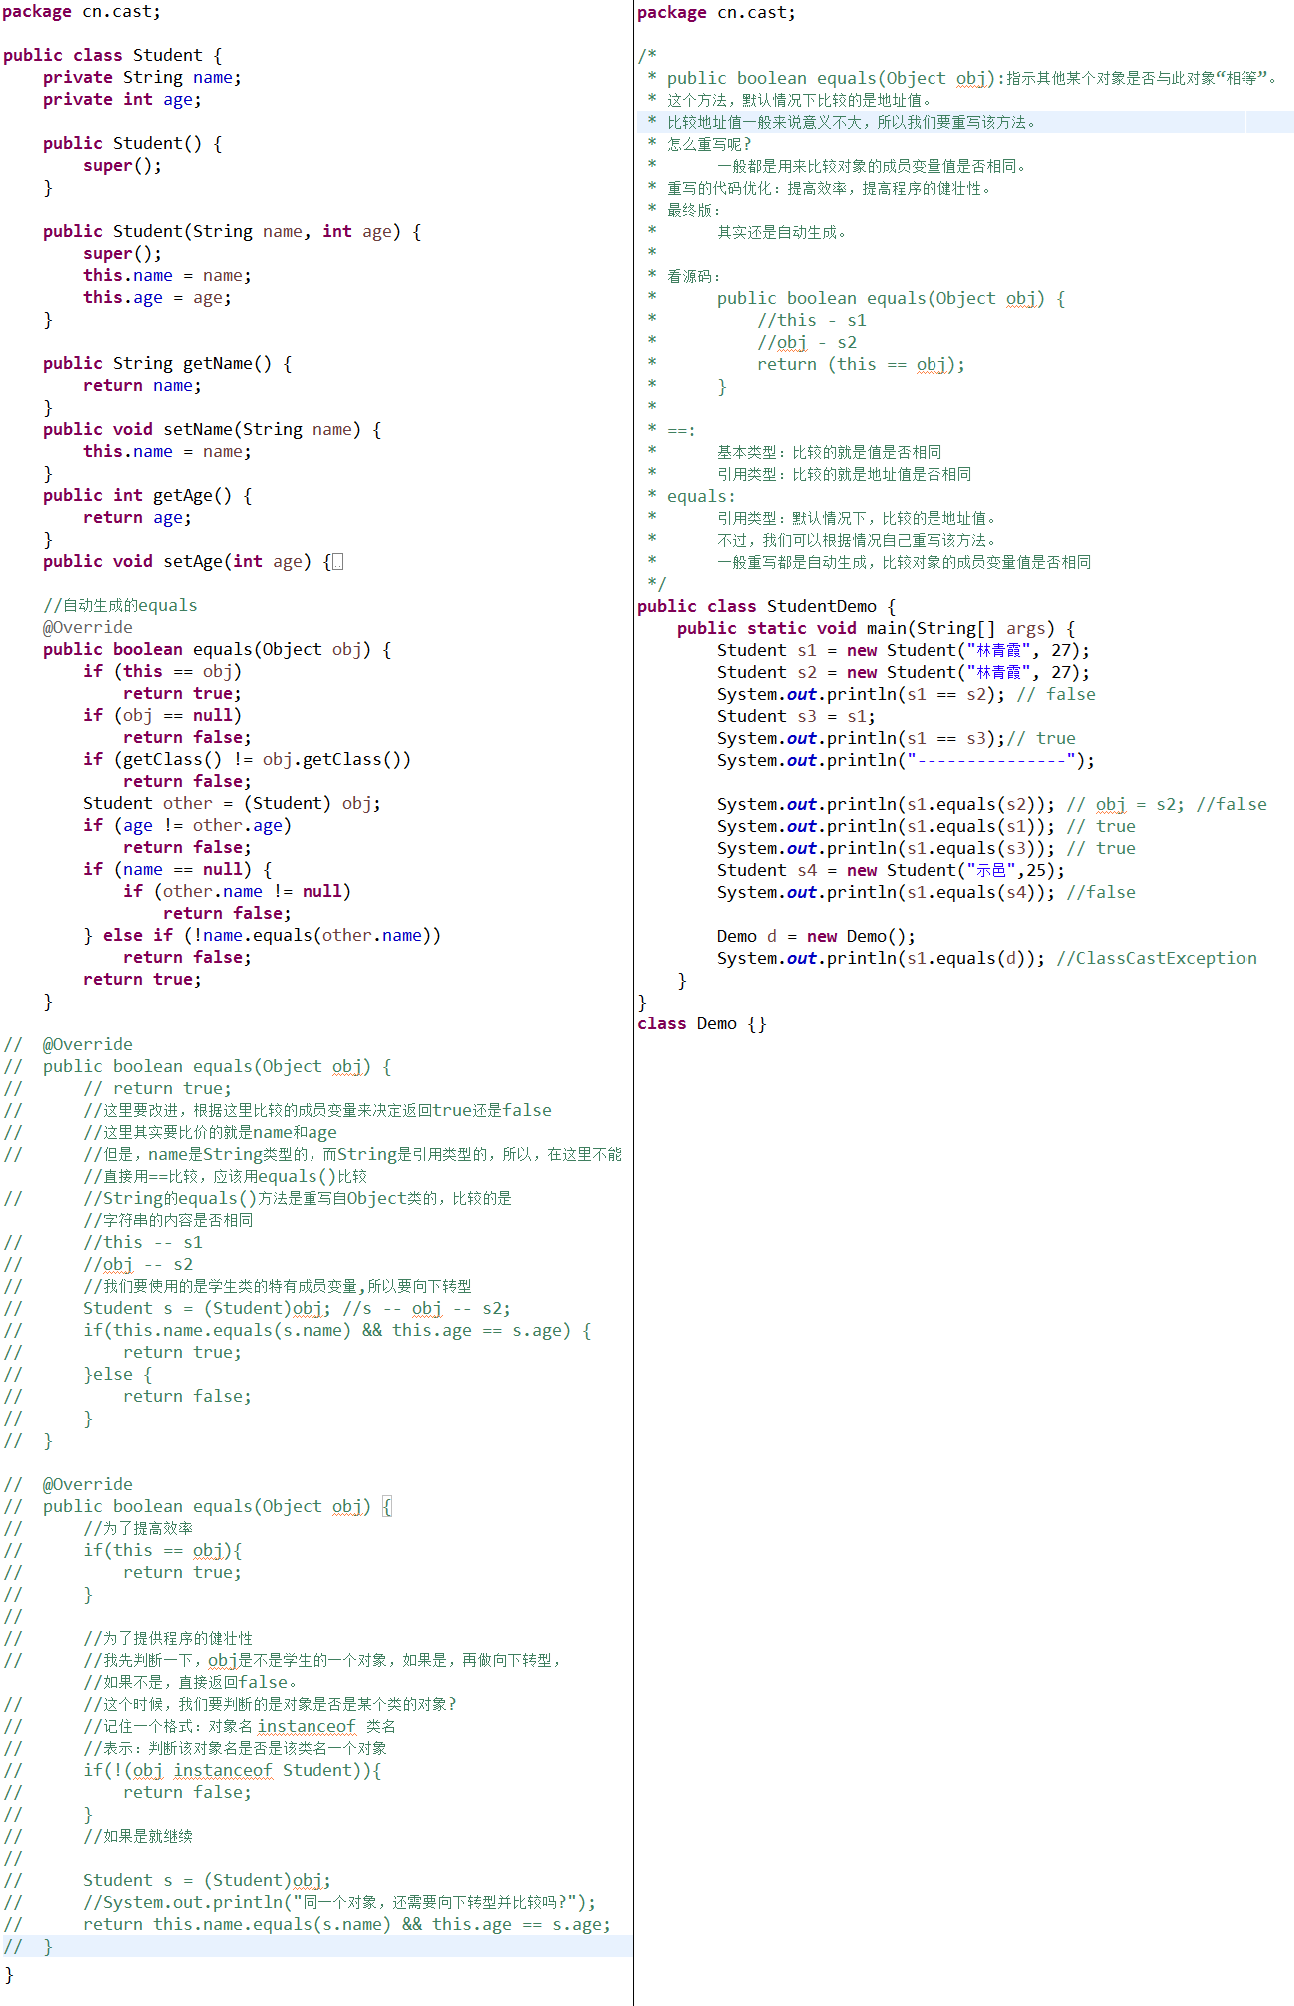Click the 'package cn.cast' line in right file

716,13
